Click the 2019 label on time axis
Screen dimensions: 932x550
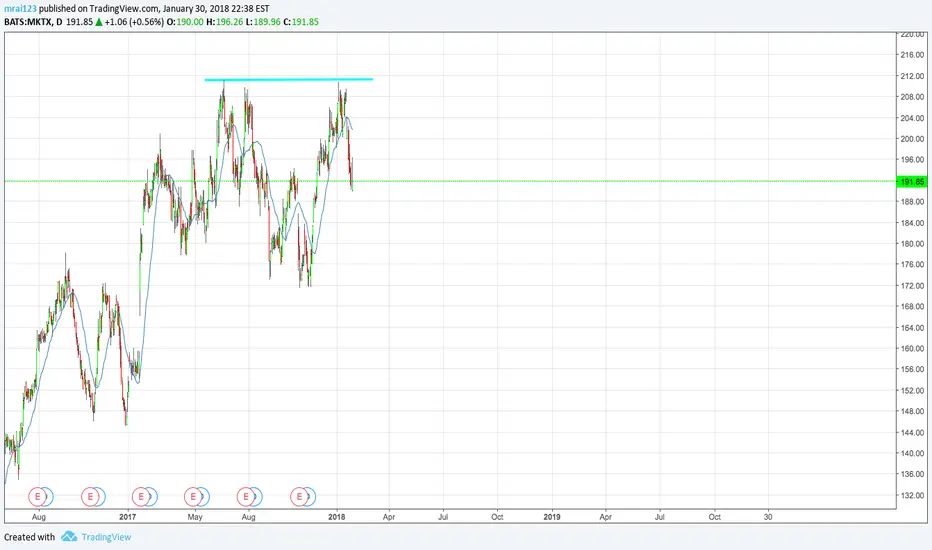[x=552, y=517]
